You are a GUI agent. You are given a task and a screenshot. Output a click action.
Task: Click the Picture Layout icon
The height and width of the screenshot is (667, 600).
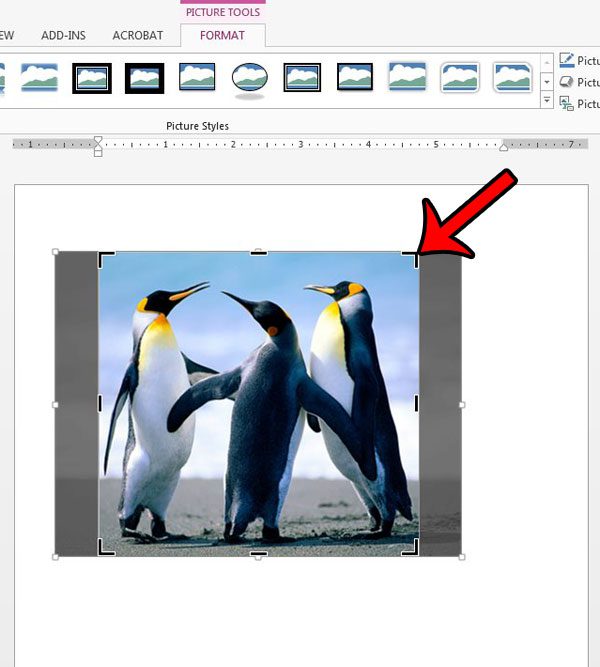coord(567,103)
